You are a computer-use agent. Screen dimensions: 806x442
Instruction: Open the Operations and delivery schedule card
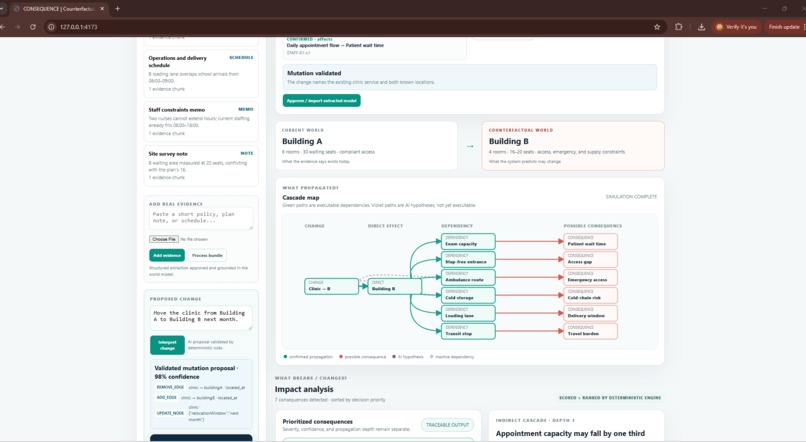(201, 73)
